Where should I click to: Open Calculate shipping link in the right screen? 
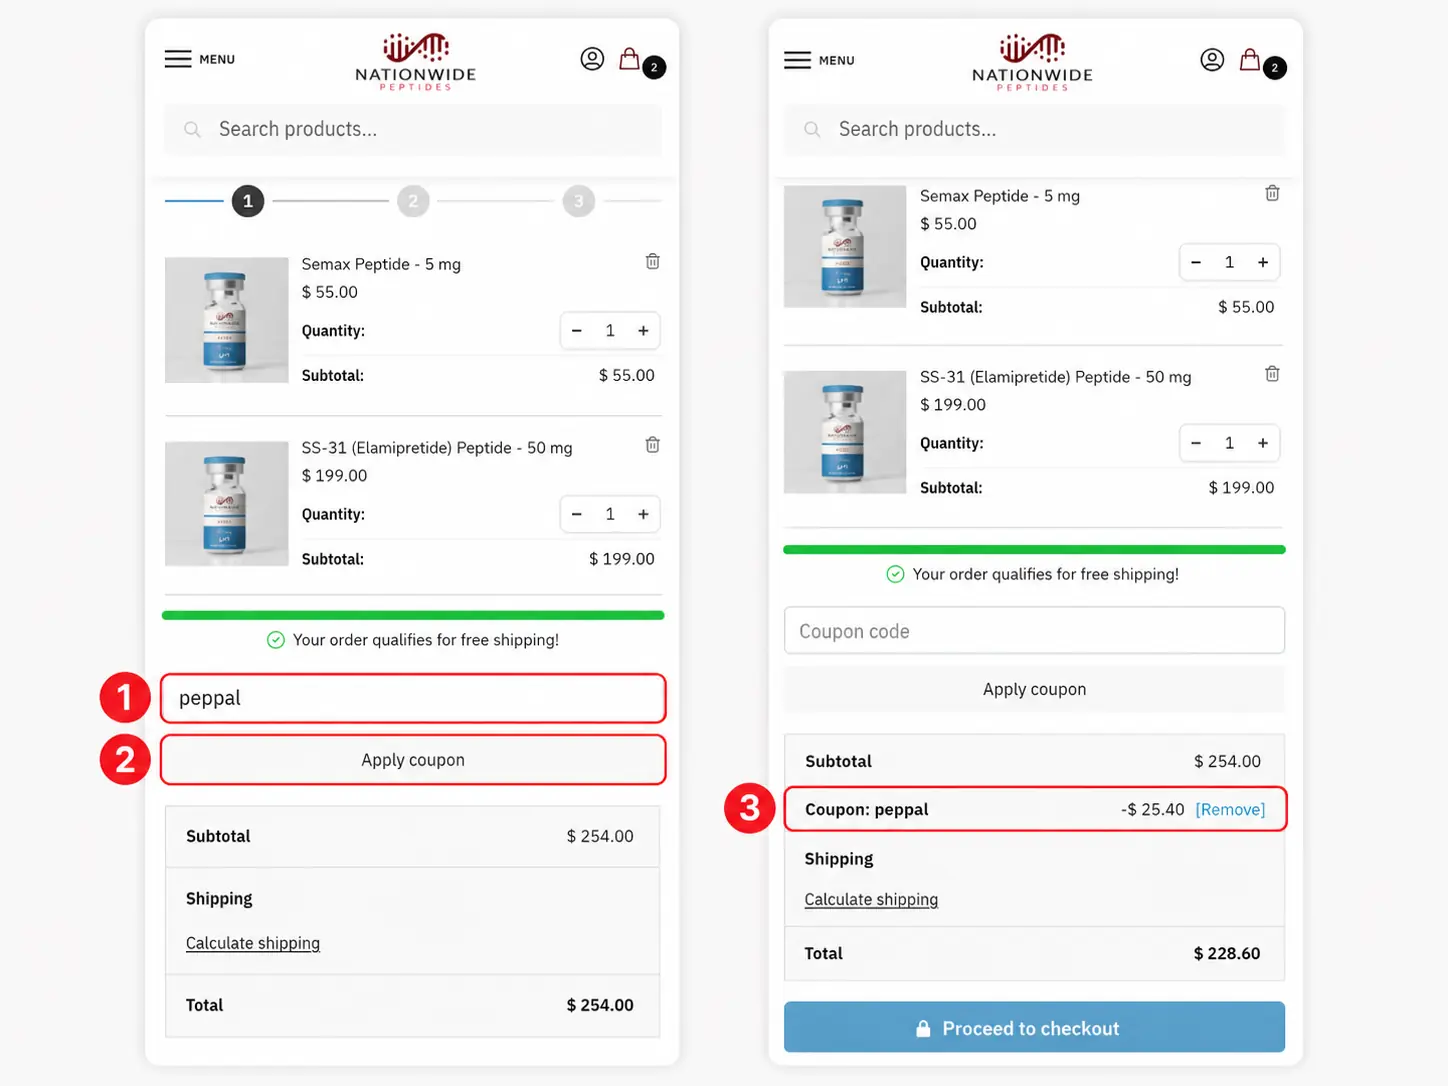(871, 900)
